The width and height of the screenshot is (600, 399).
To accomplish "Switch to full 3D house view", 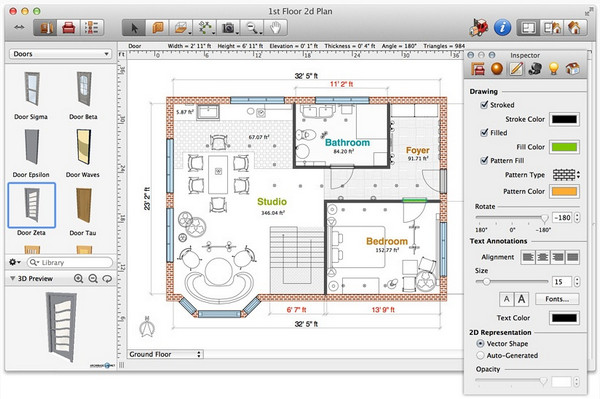I will (574, 28).
